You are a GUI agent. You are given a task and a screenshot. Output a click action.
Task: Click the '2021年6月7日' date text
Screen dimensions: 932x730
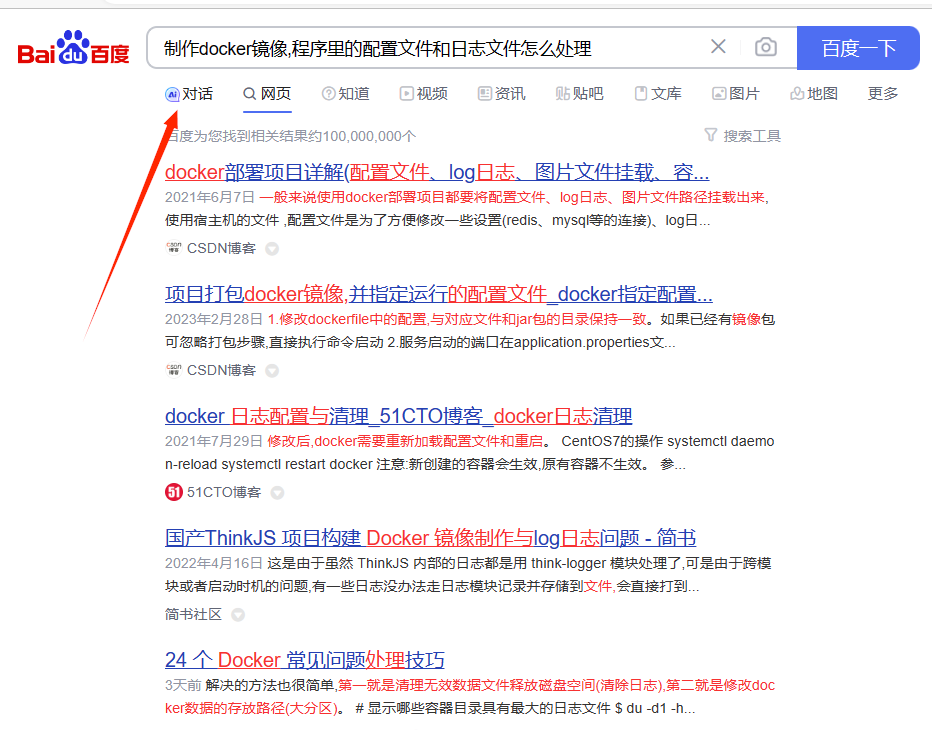(x=210, y=197)
